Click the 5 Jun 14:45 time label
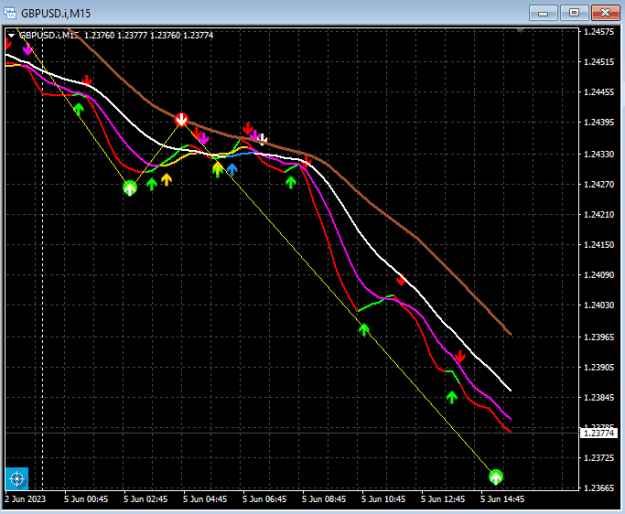Screen dimensions: 625x514 [502, 499]
